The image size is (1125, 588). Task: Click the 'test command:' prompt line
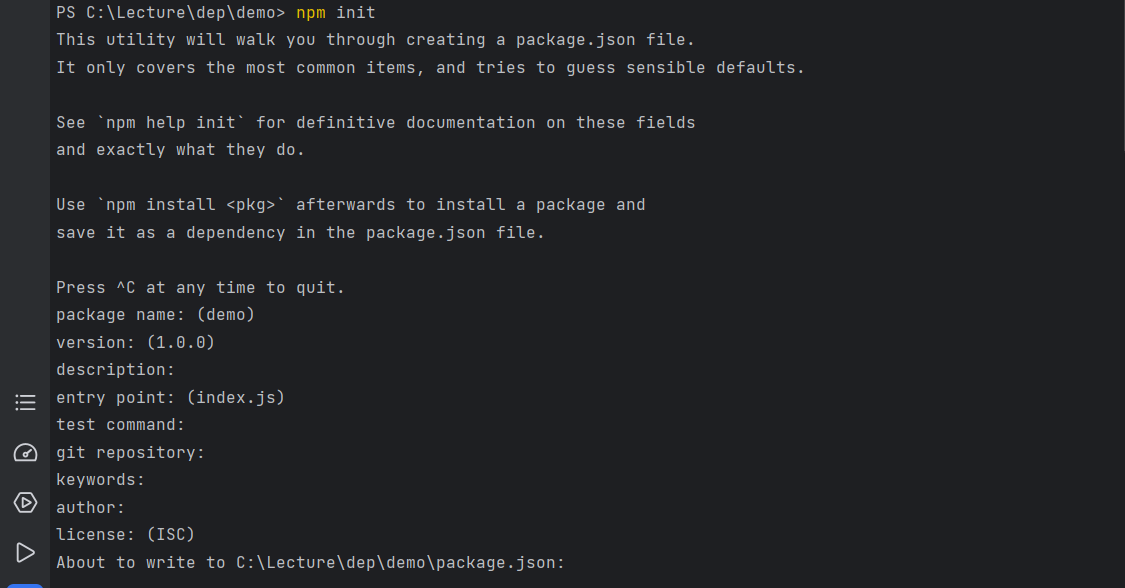[121, 425]
